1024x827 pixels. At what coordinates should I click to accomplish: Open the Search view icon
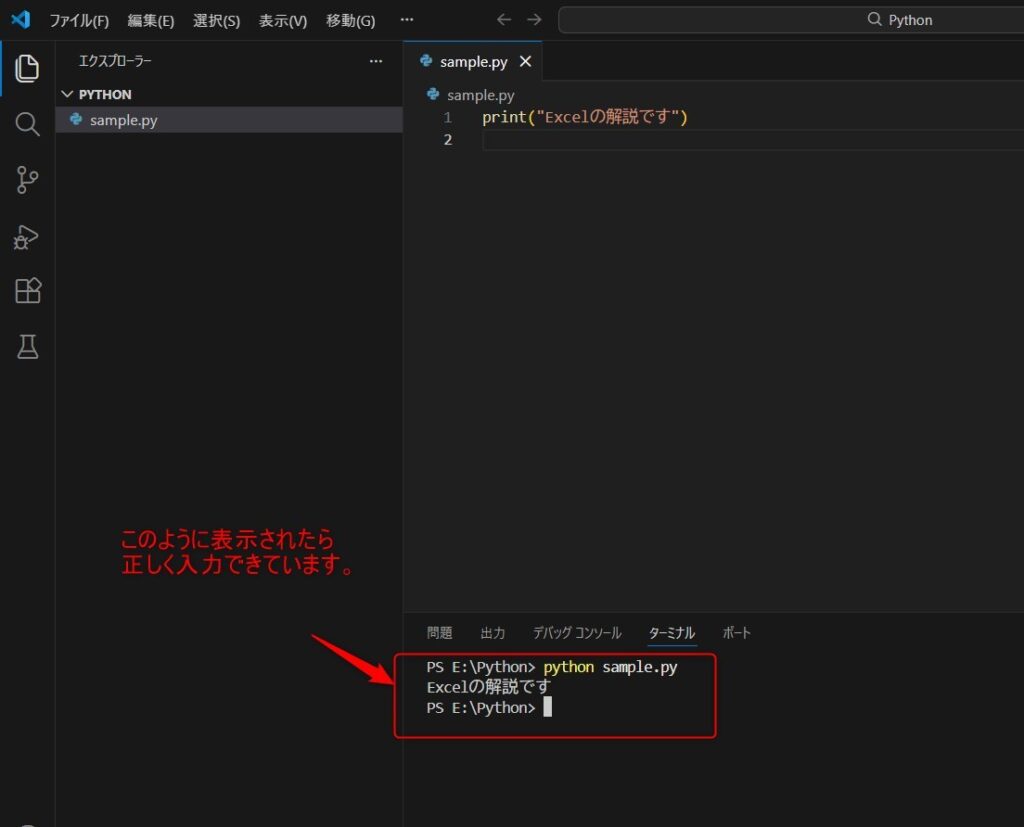[x=27, y=124]
